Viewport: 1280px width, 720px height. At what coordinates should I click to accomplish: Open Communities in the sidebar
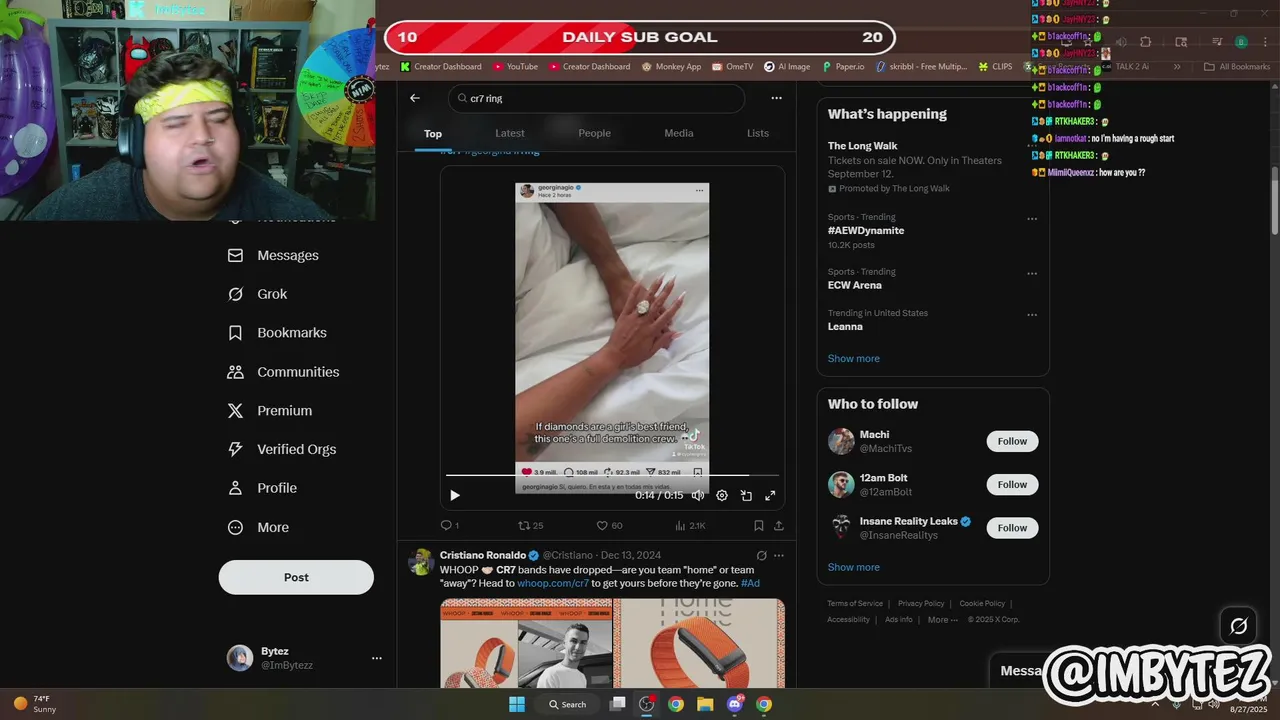(x=284, y=372)
